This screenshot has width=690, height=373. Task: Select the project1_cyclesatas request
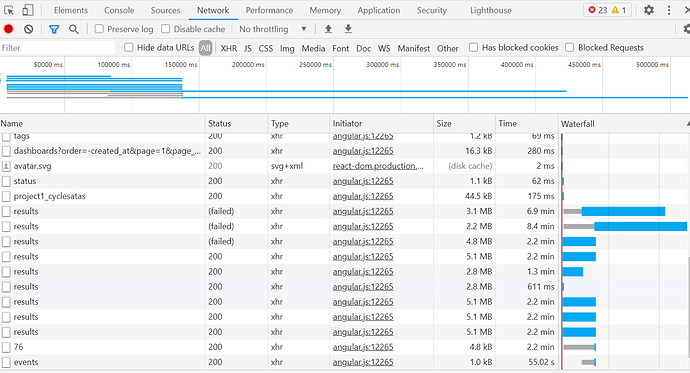point(345,196)
